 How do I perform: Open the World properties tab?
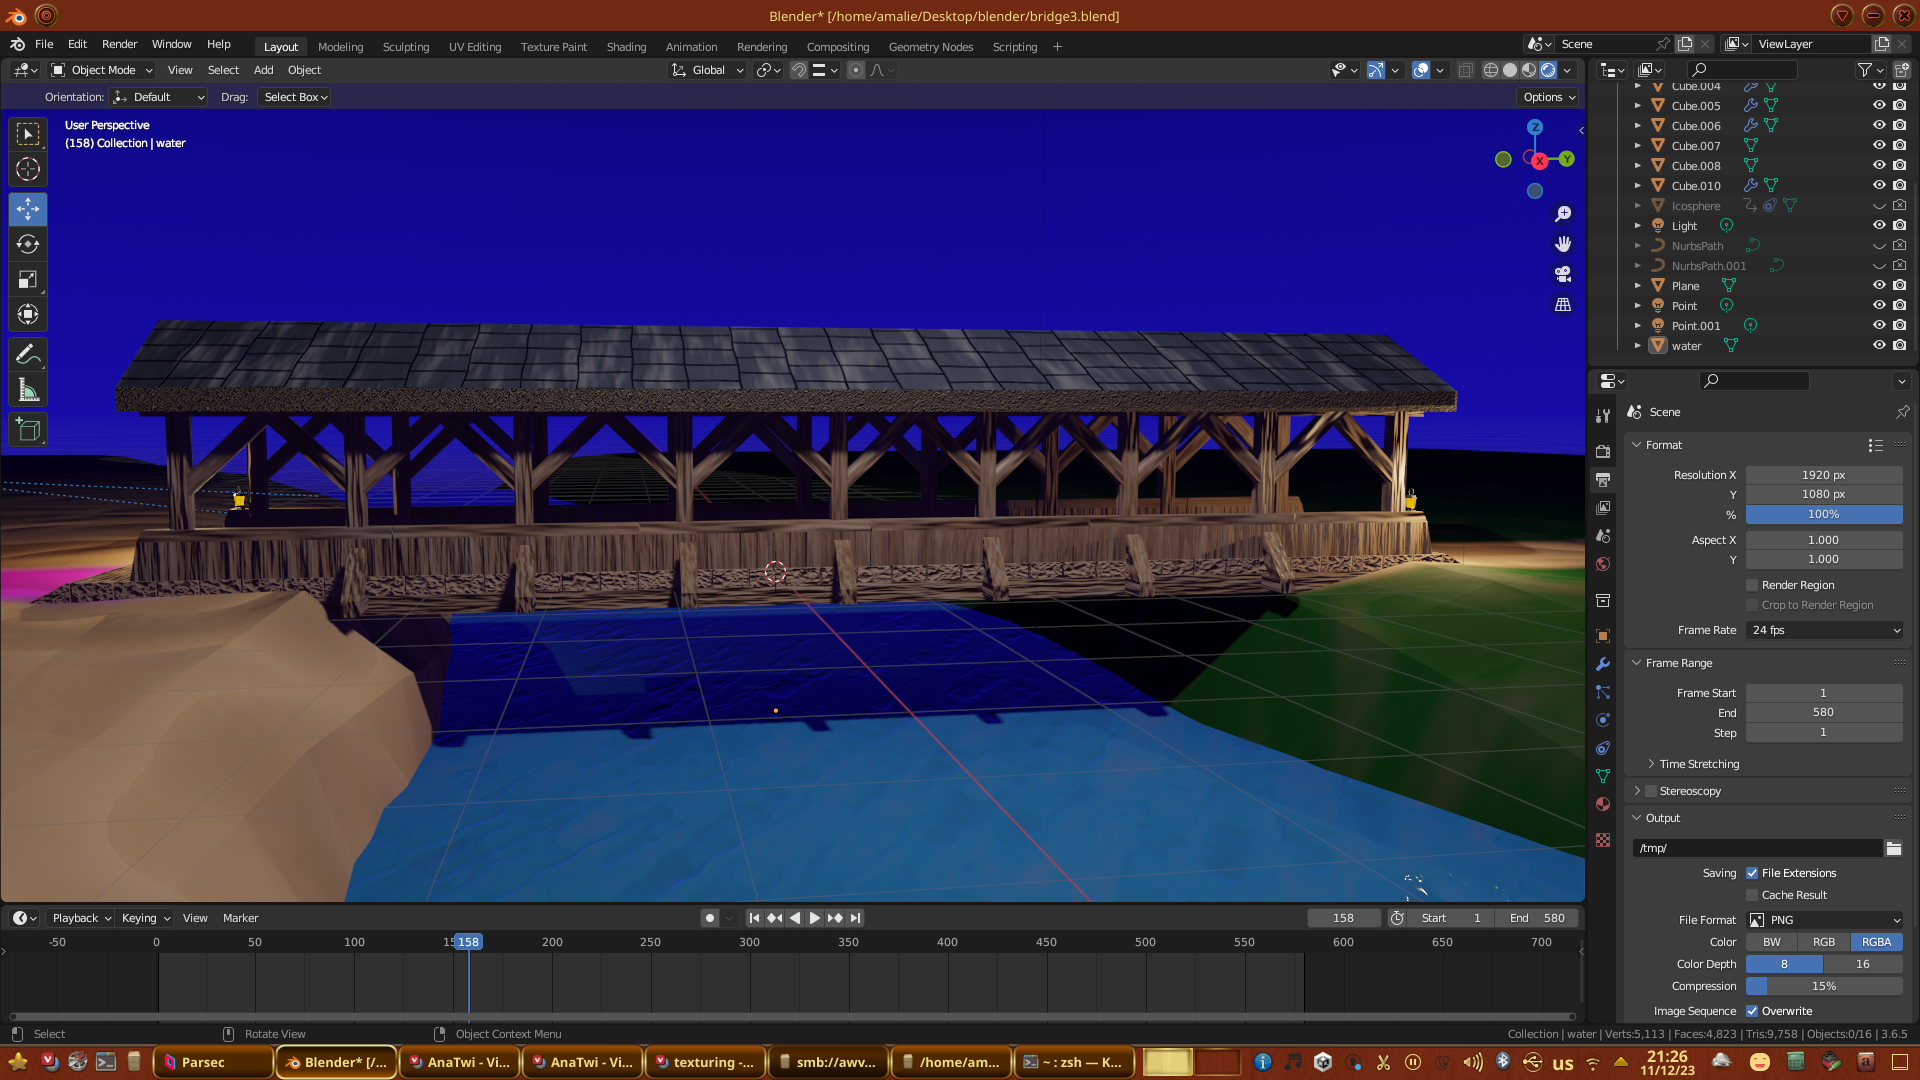point(1603,564)
